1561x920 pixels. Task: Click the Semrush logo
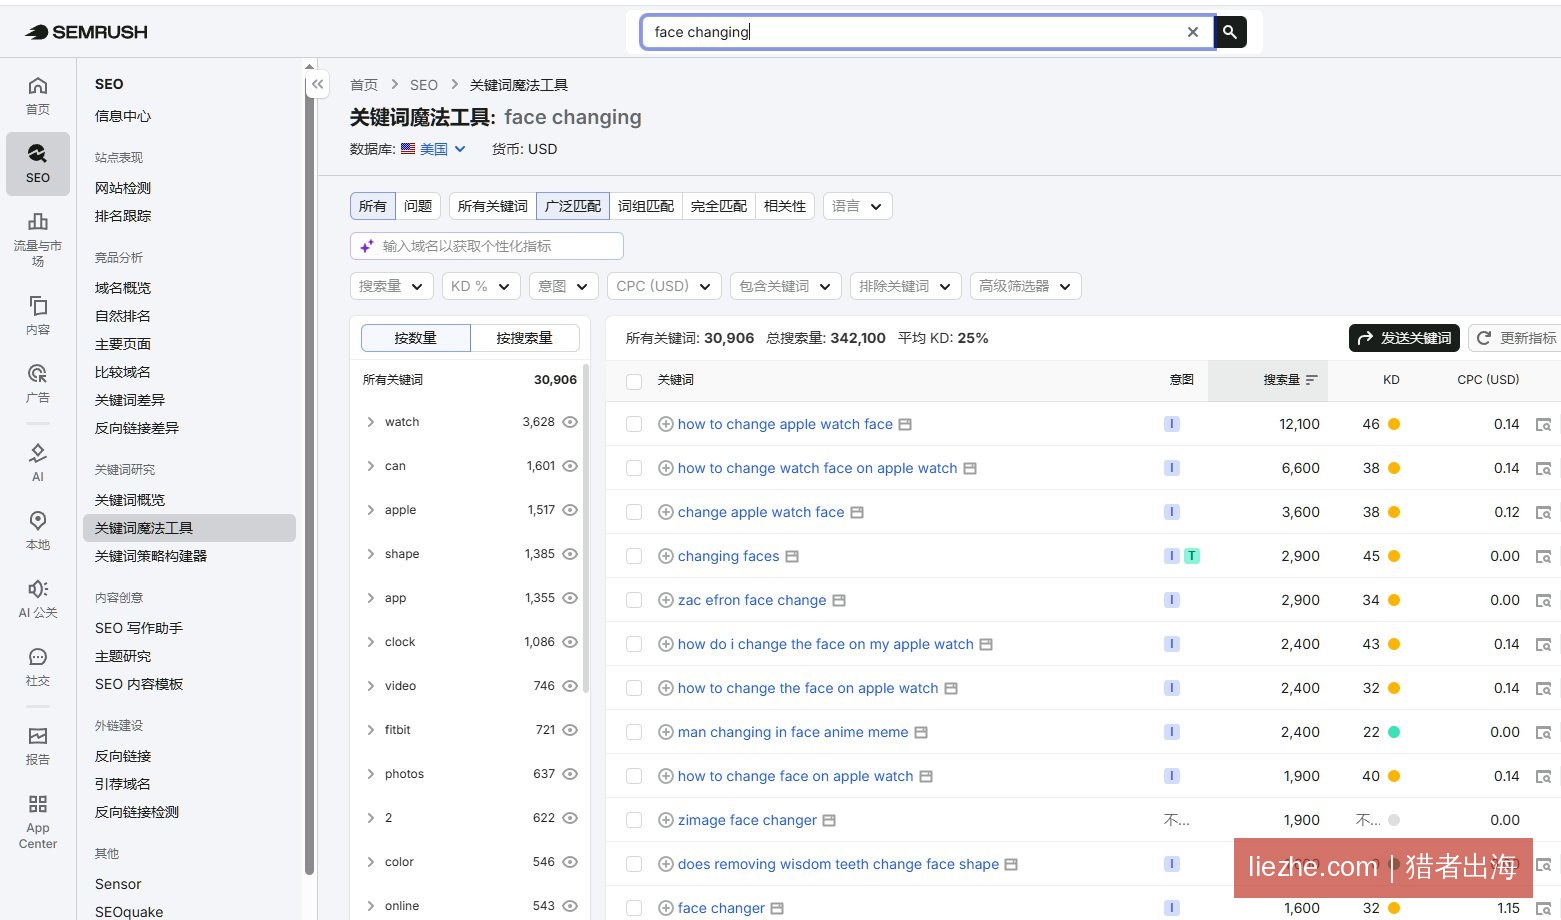[x=86, y=32]
